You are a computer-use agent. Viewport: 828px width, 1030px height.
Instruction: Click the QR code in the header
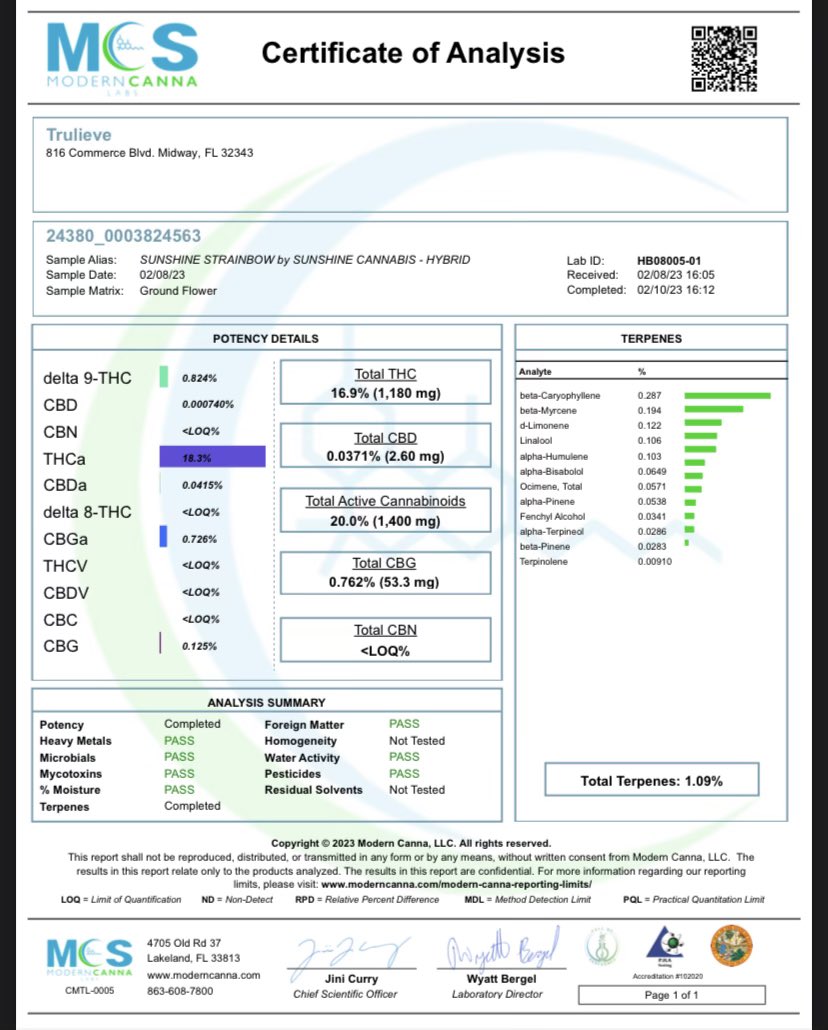click(x=724, y=58)
